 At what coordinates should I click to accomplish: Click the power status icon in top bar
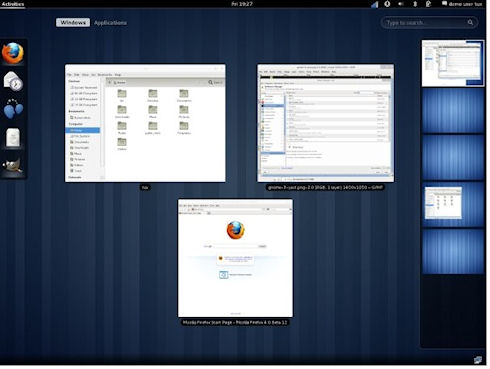pos(428,4)
